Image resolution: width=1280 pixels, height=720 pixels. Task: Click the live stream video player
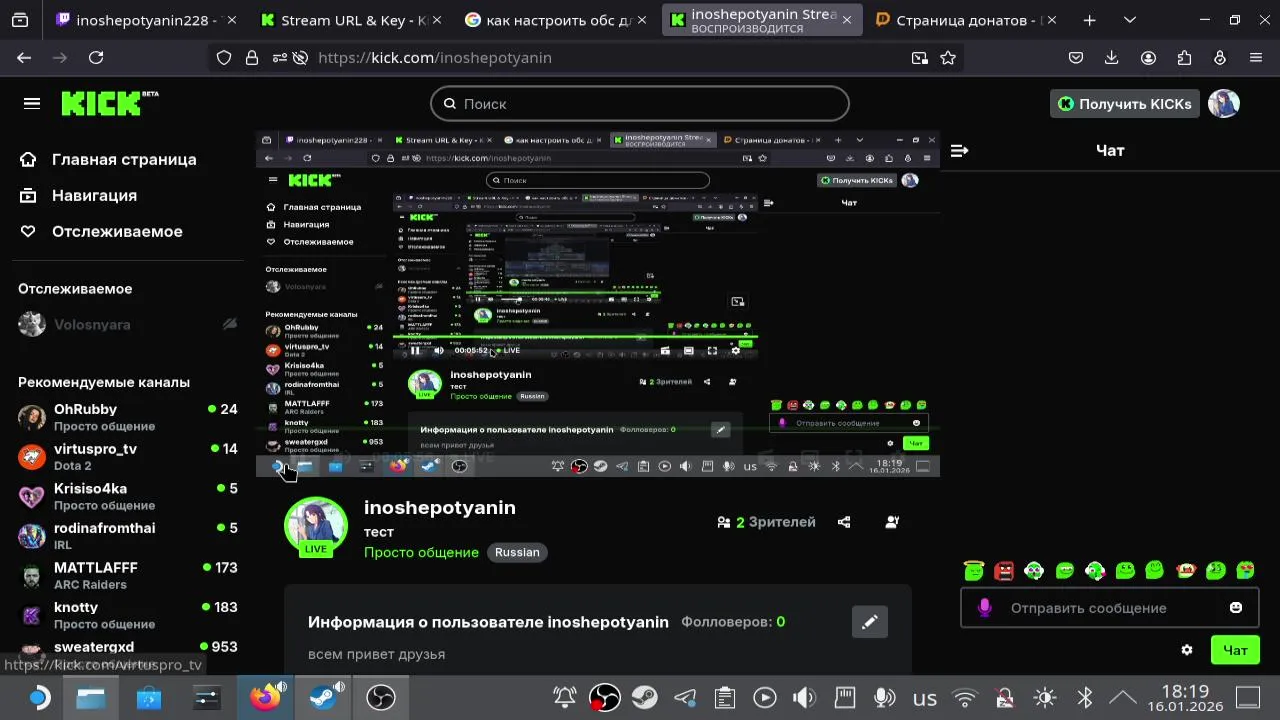(x=598, y=304)
